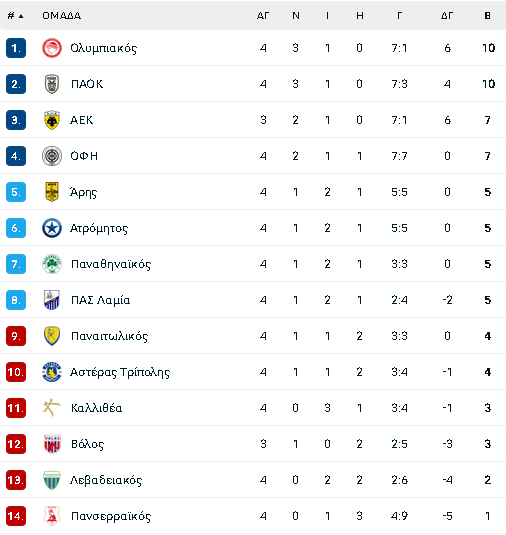Click the Καλλιθέα gold logo
The width and height of the screenshot is (506, 535).
point(52,408)
